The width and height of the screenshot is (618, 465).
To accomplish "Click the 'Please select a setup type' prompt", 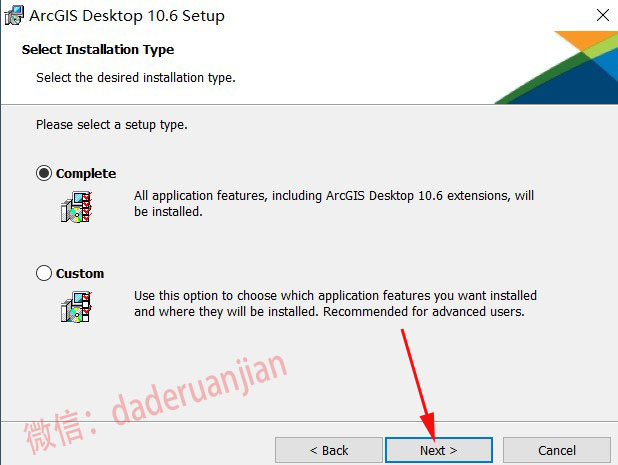I will [x=112, y=125].
